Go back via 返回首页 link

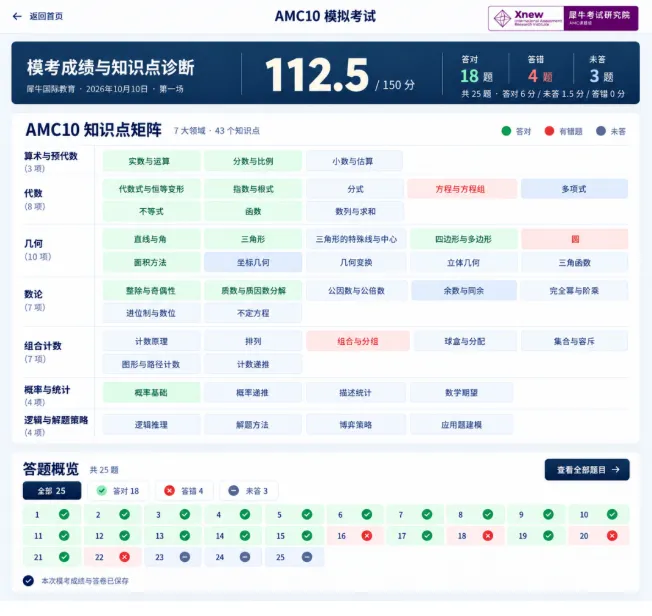[46, 16]
